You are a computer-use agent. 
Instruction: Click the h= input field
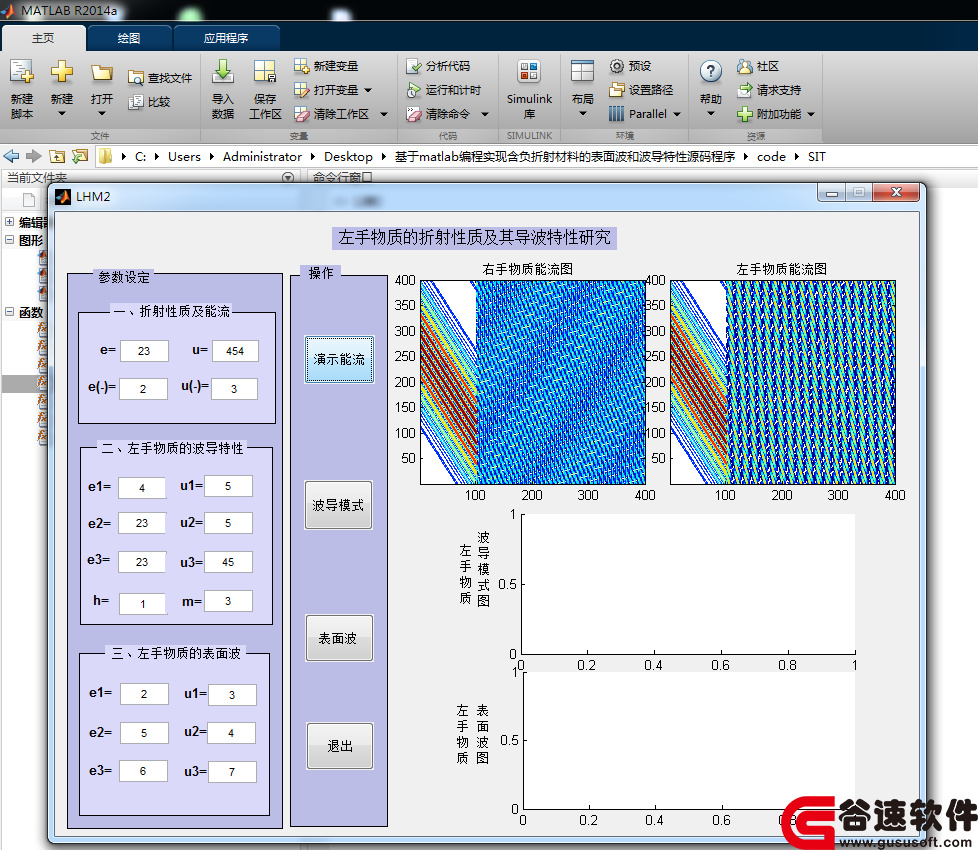click(x=143, y=604)
